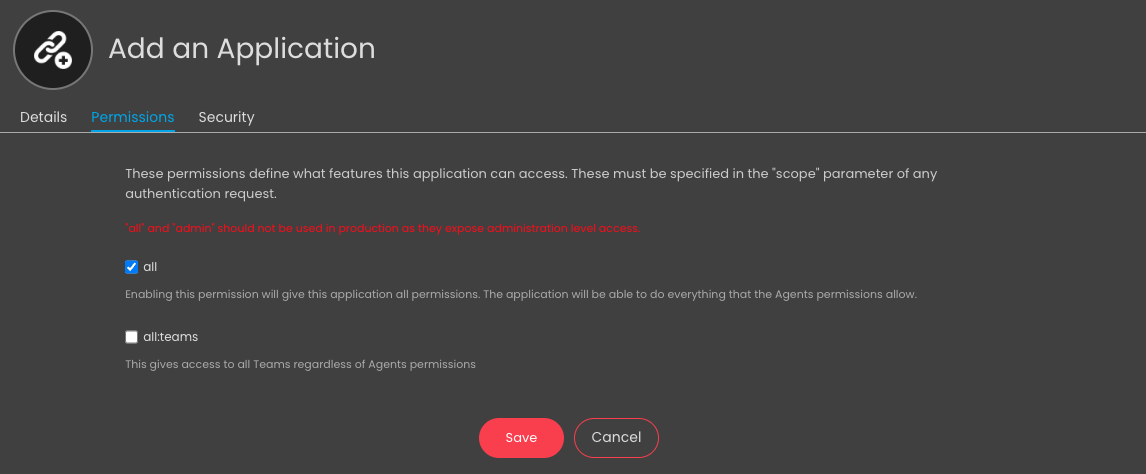
Task: Open the Security tab
Action: coord(227,117)
